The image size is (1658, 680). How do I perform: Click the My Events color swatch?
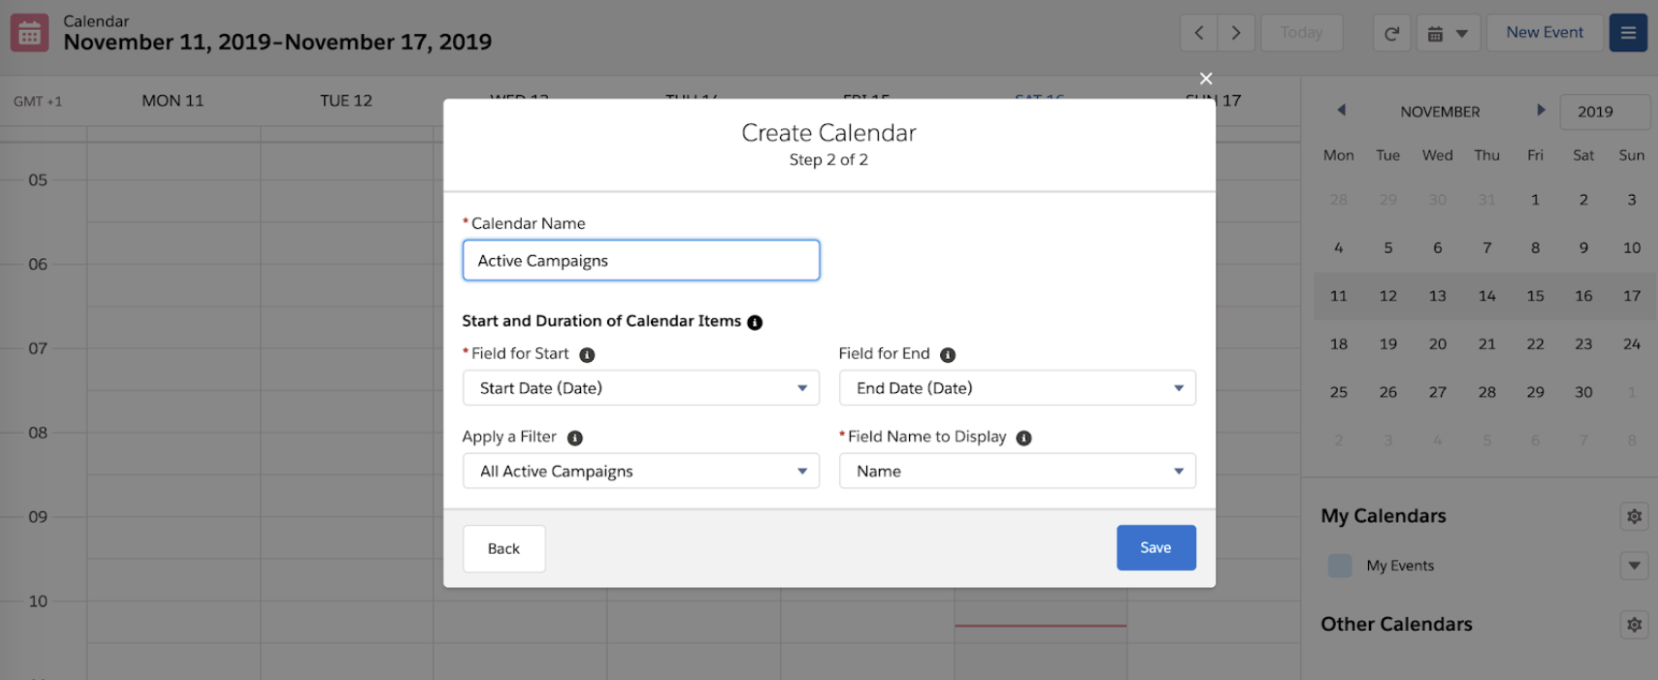[x=1340, y=565]
